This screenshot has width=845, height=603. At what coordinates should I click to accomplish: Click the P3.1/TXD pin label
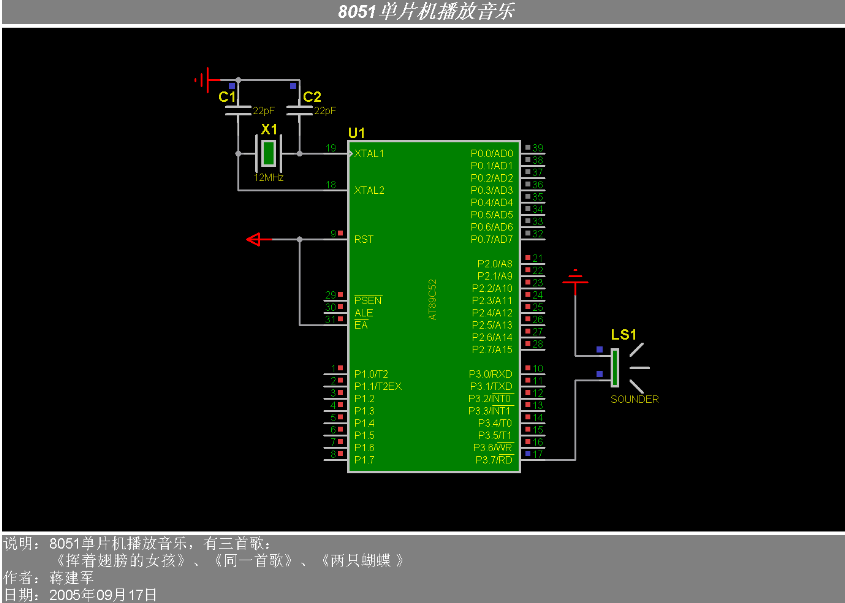pos(491,386)
